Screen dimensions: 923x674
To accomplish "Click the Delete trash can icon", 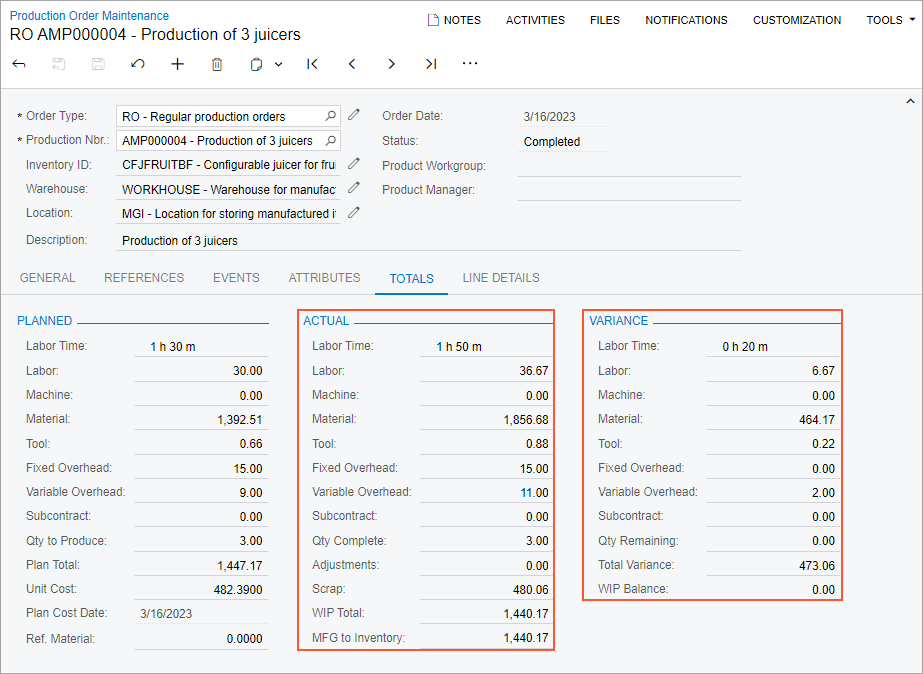I will point(217,64).
